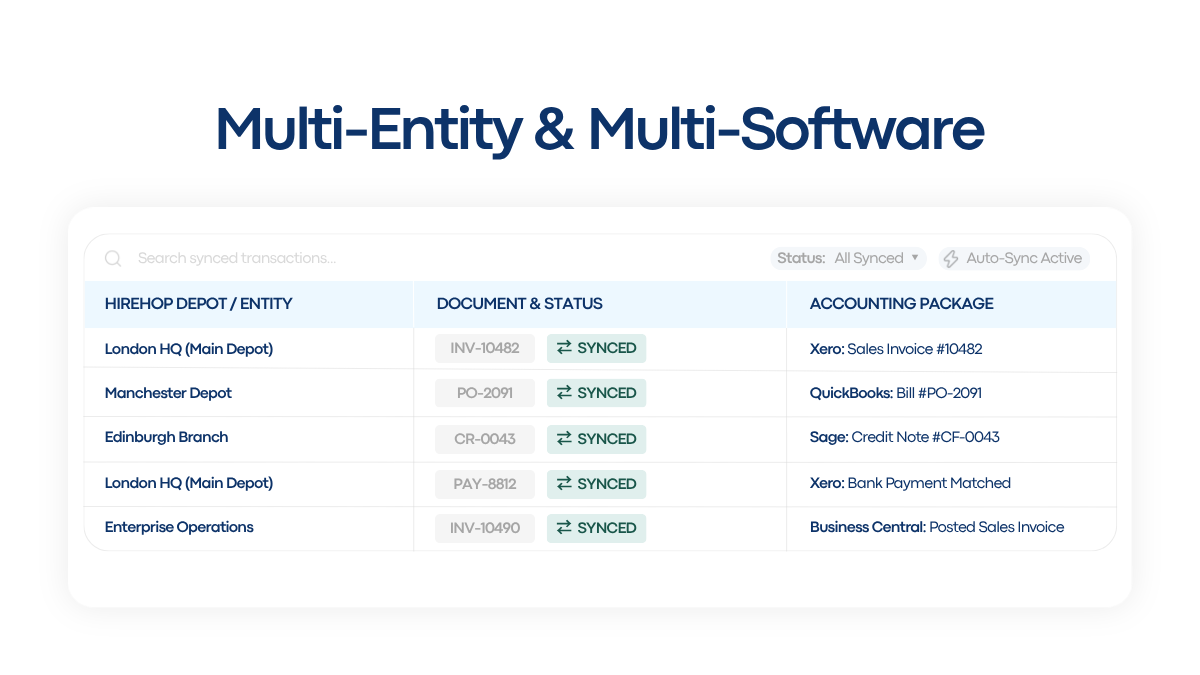Open the Status: All Synced dropdown
The height and width of the screenshot is (675, 1200).
click(x=850, y=258)
